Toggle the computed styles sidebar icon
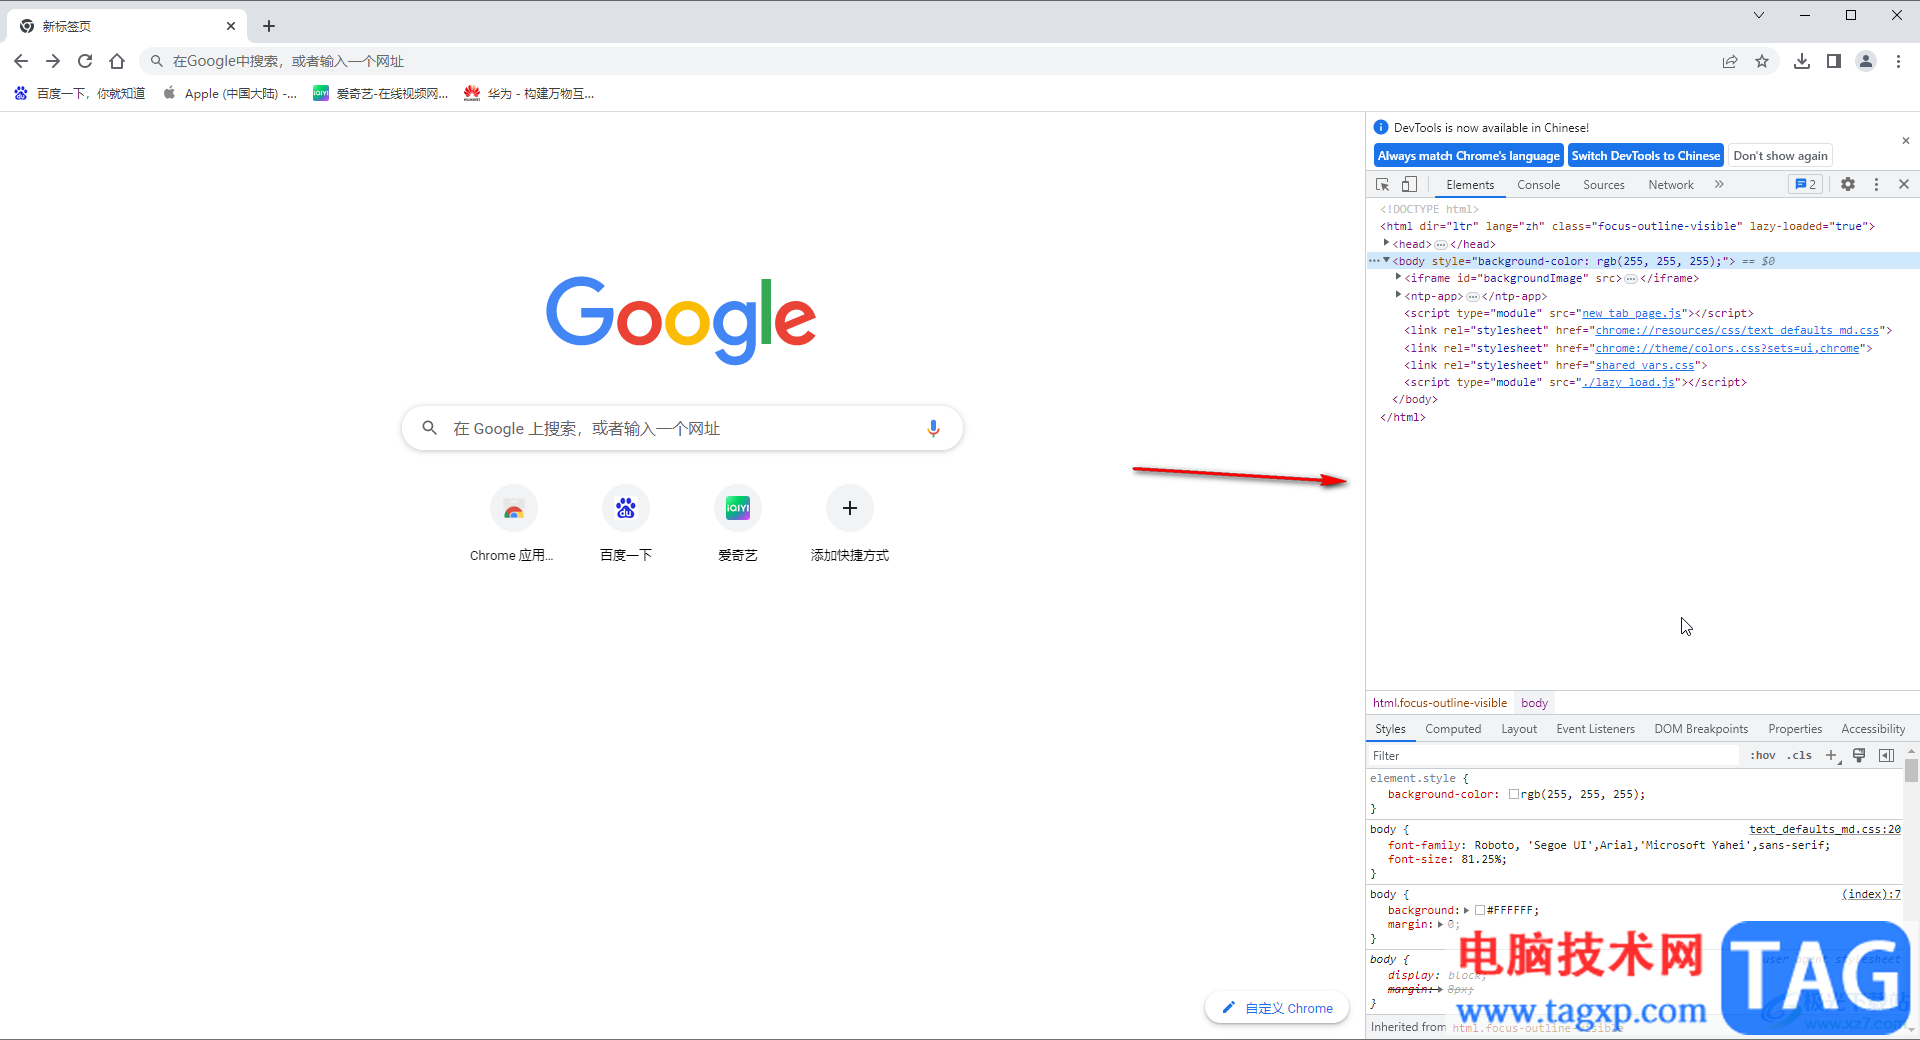Viewport: 1920px width, 1040px height. coord(1886,756)
